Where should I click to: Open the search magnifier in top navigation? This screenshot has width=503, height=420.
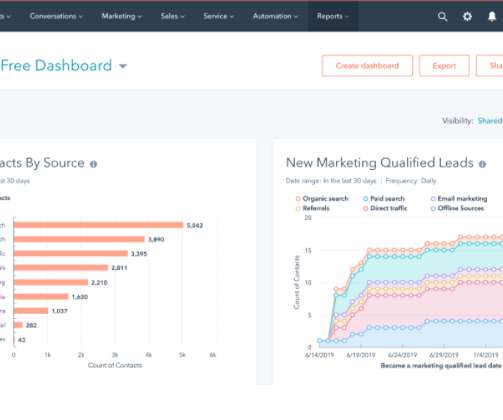tap(442, 16)
